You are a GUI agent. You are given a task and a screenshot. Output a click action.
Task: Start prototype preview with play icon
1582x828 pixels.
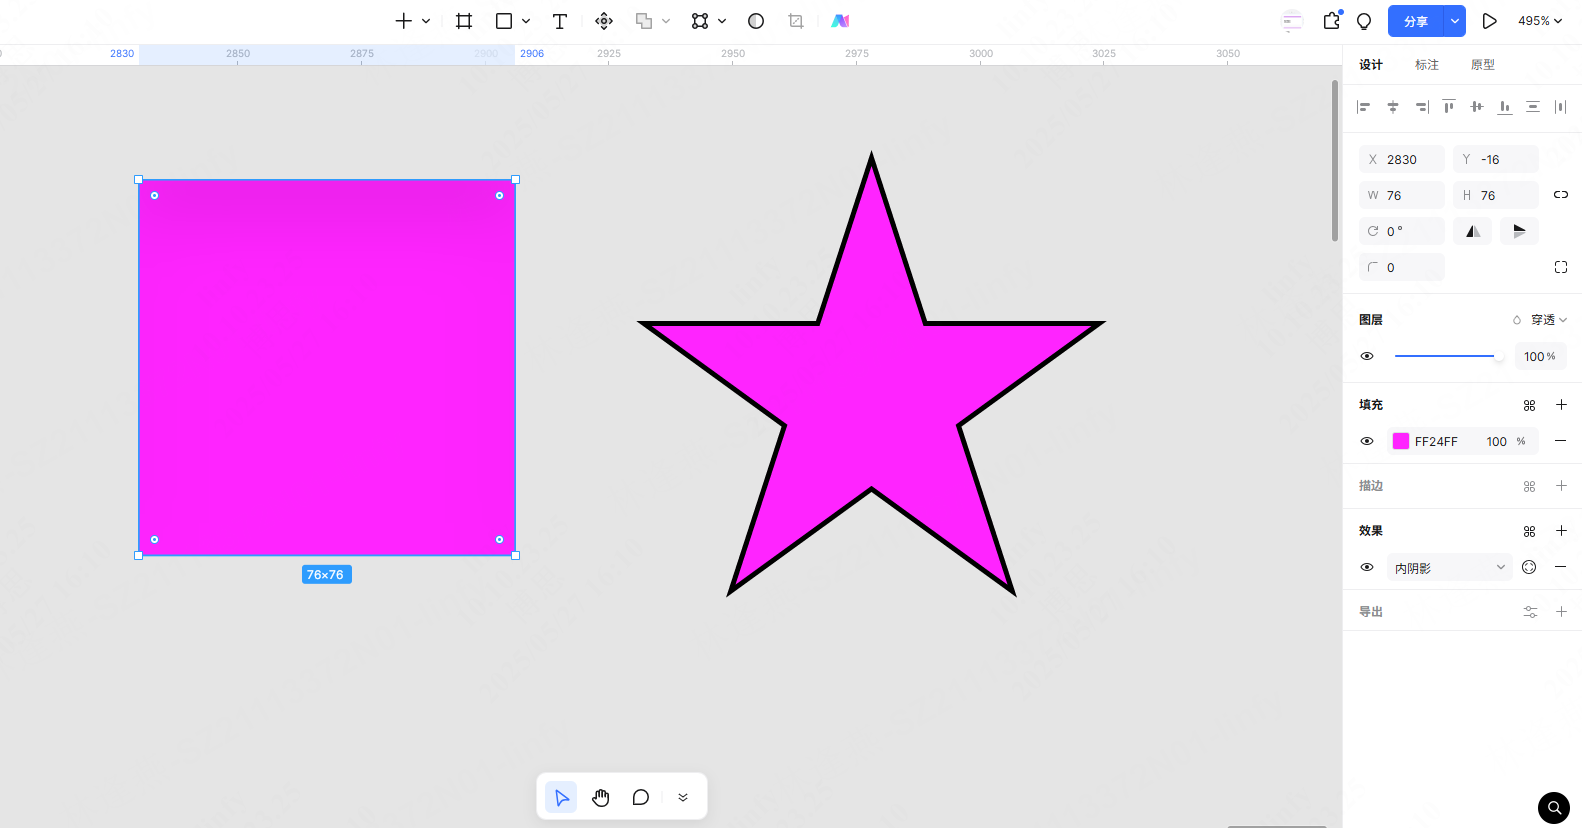click(1489, 21)
